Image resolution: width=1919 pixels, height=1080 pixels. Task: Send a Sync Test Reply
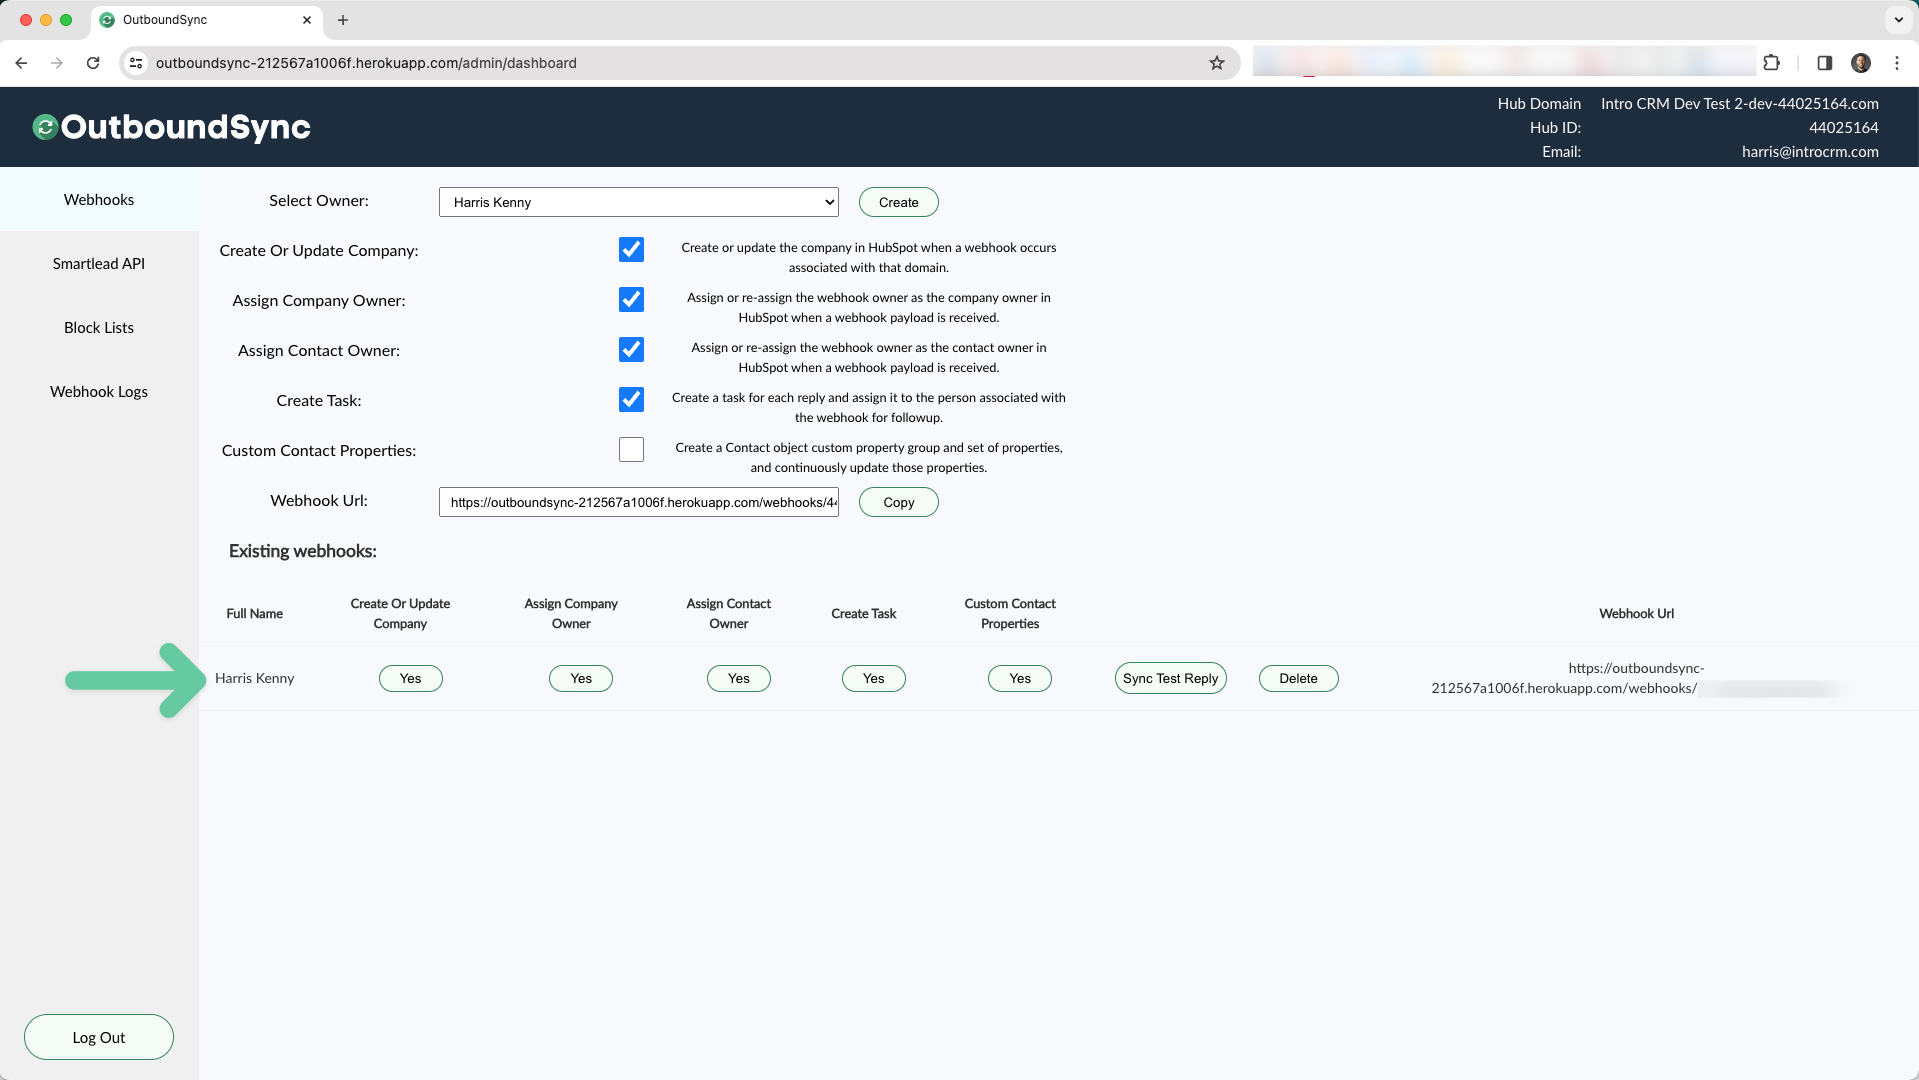point(1170,678)
